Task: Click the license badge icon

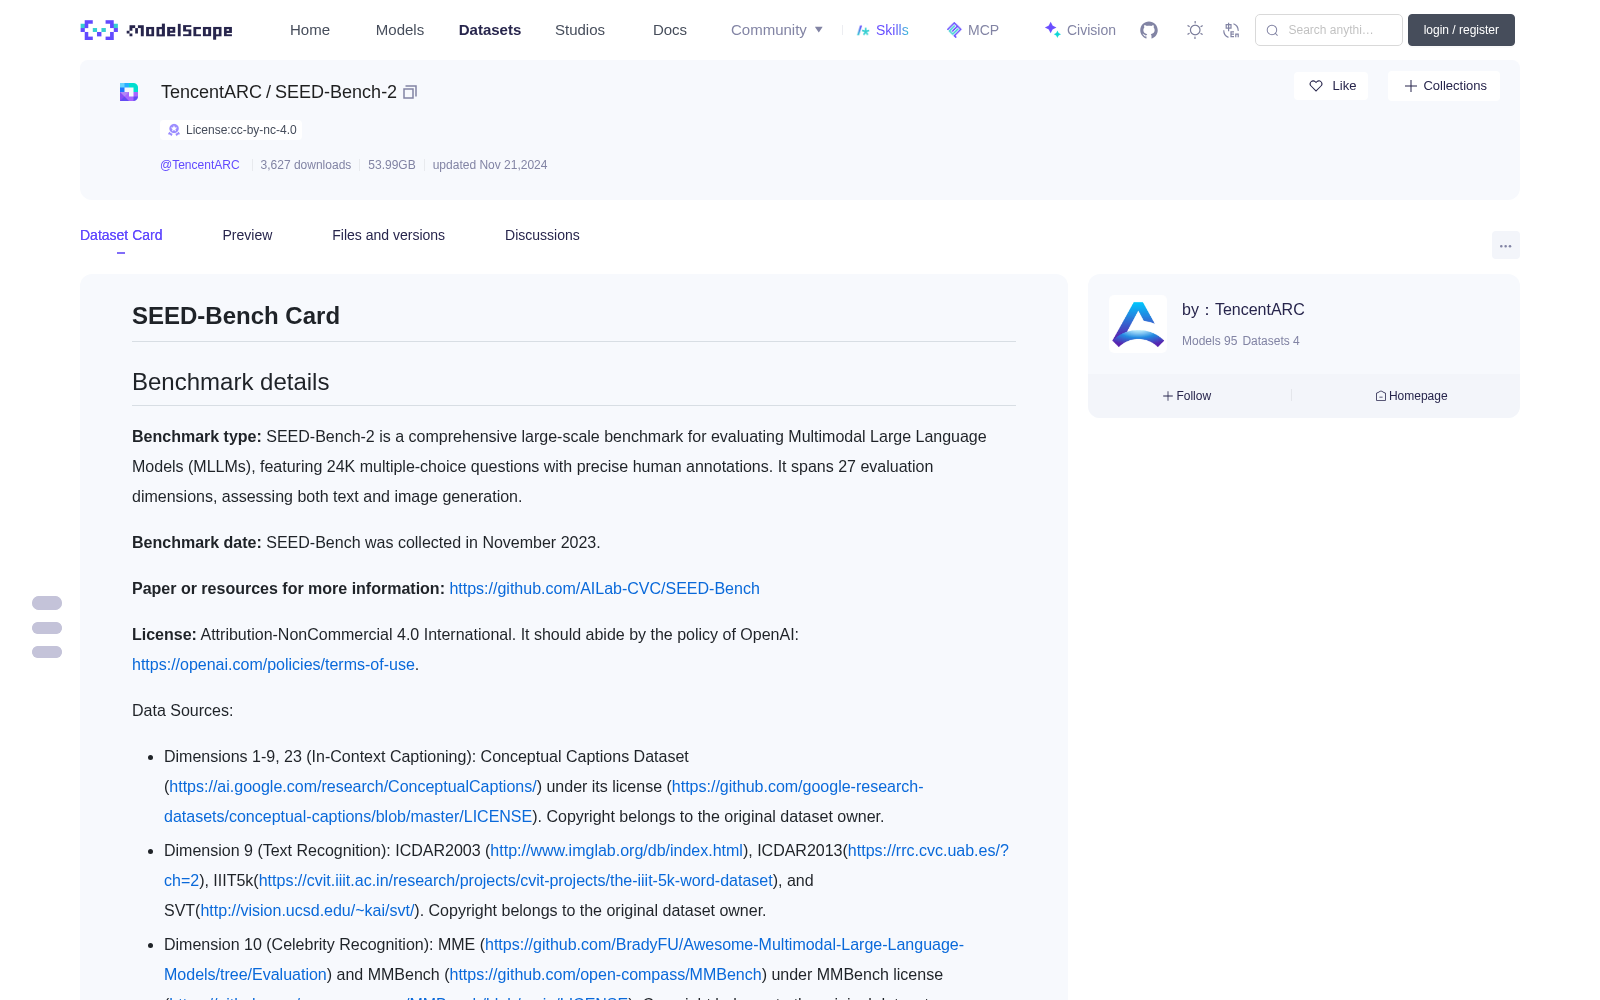Action: click(x=174, y=130)
